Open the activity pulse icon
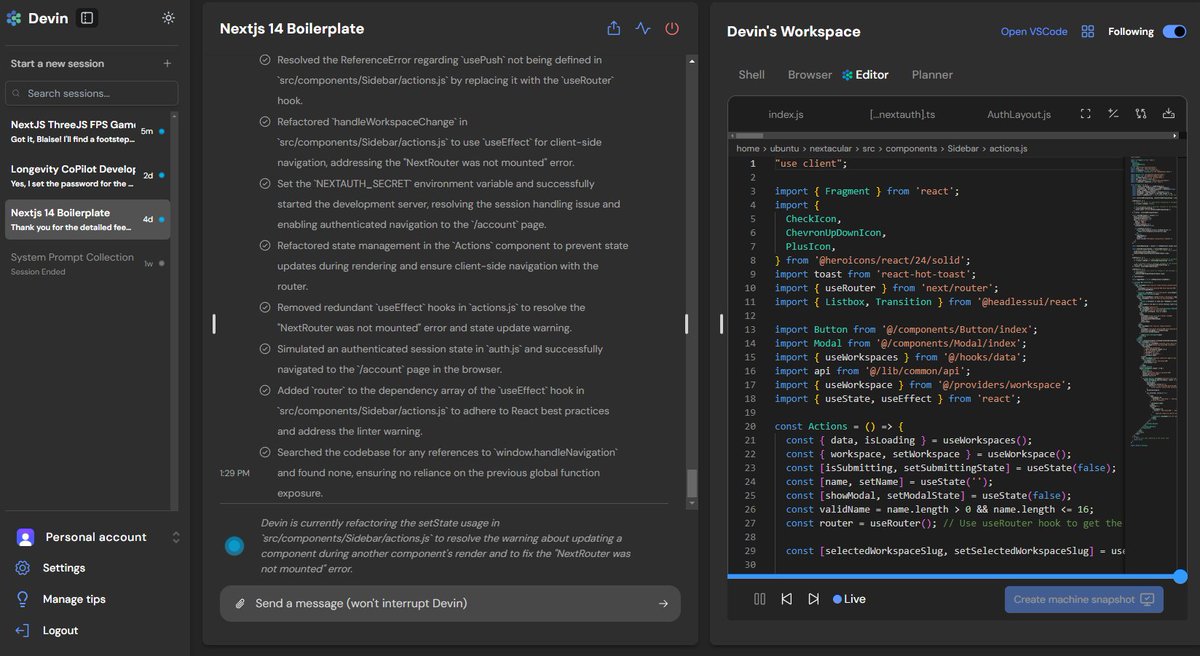Viewport: 1200px width, 656px height. [x=643, y=29]
